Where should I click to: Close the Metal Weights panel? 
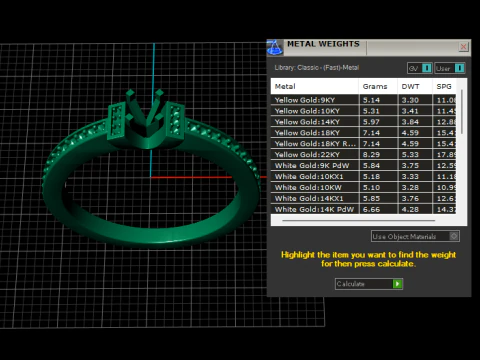coord(463,47)
